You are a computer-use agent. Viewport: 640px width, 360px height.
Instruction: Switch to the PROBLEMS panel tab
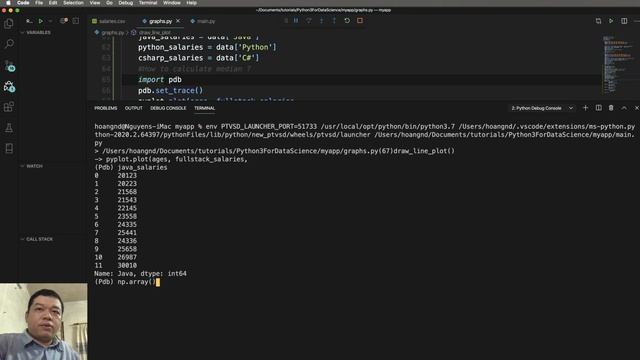106,108
